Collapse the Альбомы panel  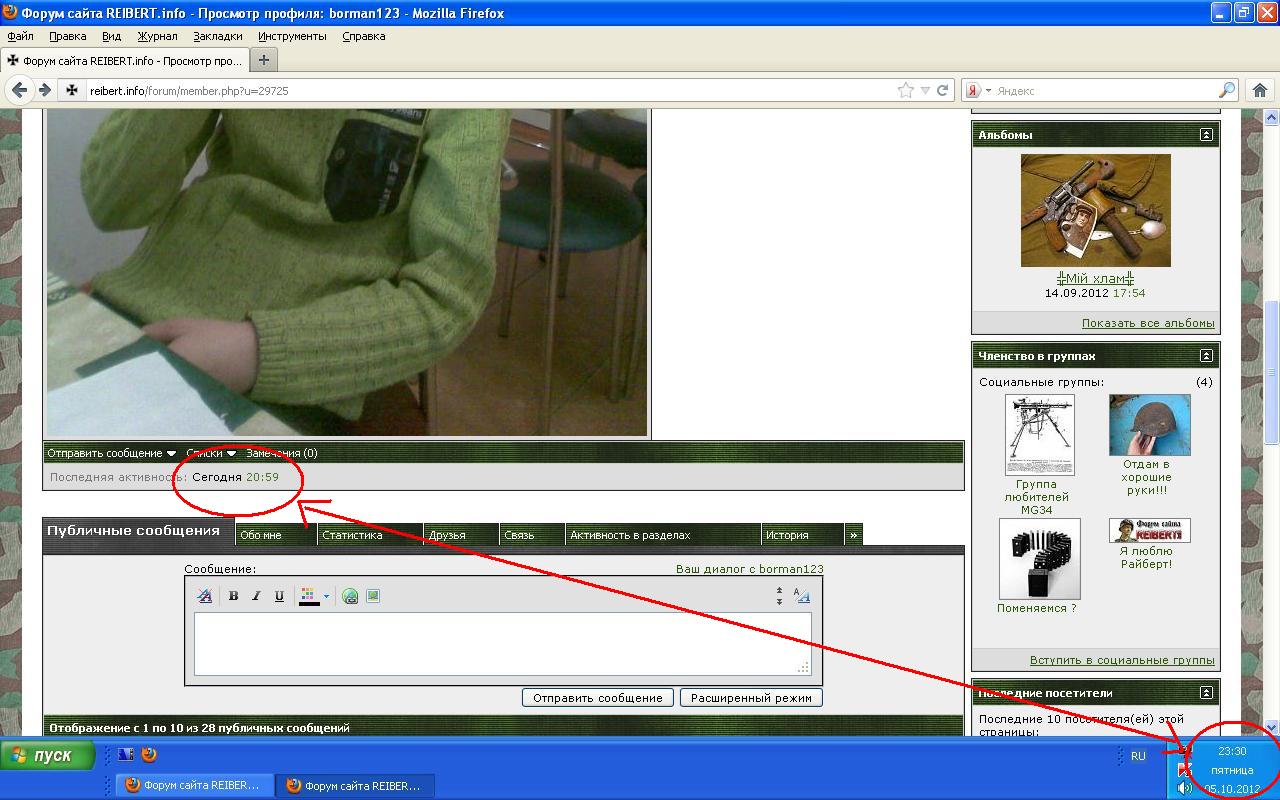1206,135
